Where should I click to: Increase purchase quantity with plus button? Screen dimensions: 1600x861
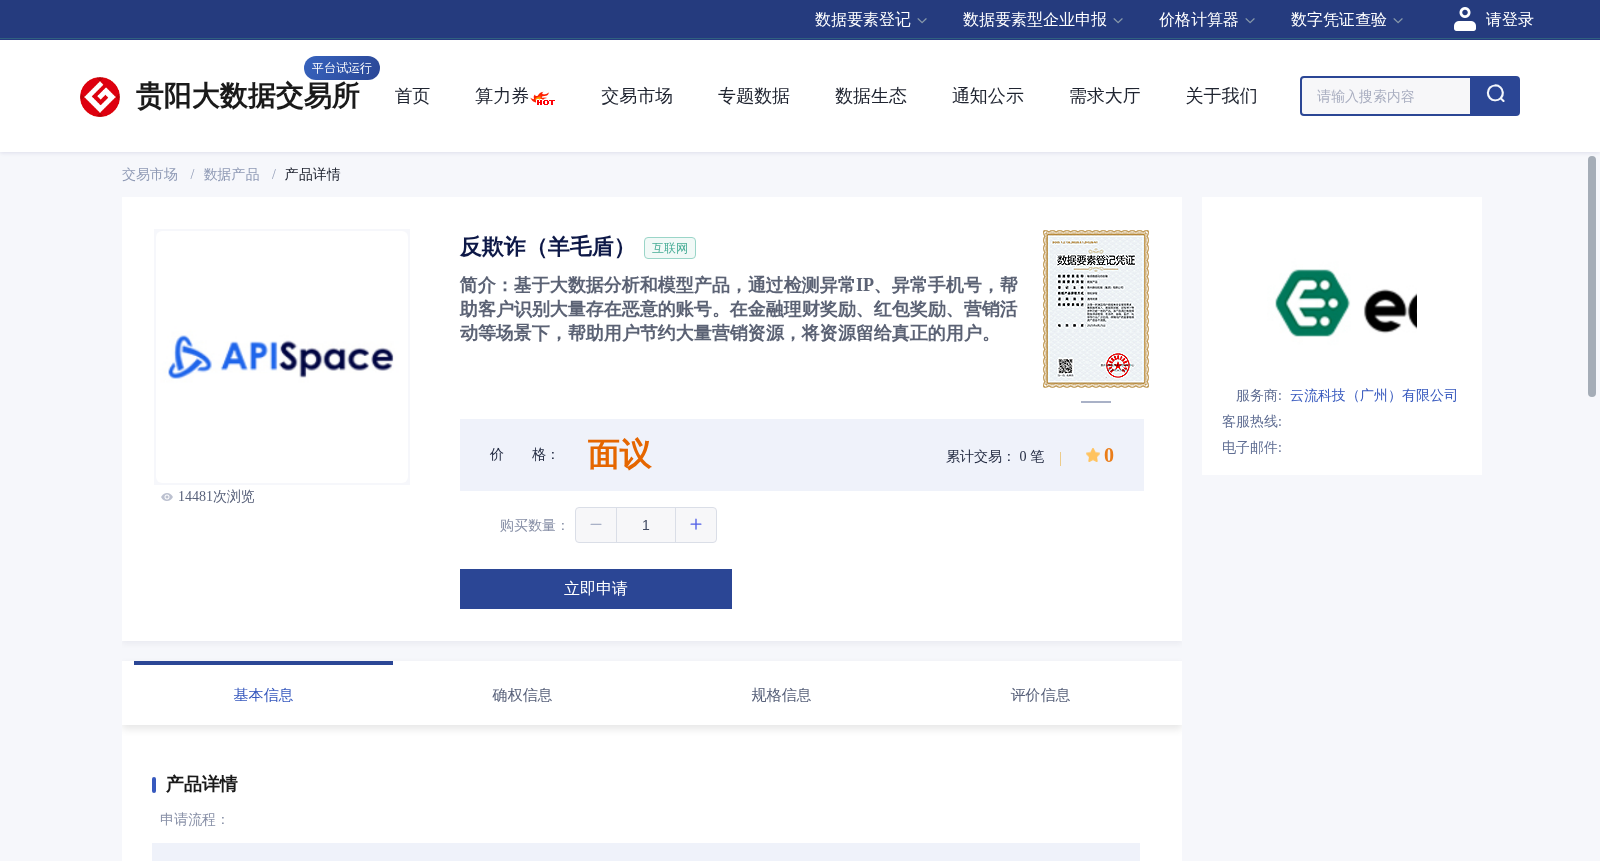[x=696, y=525]
